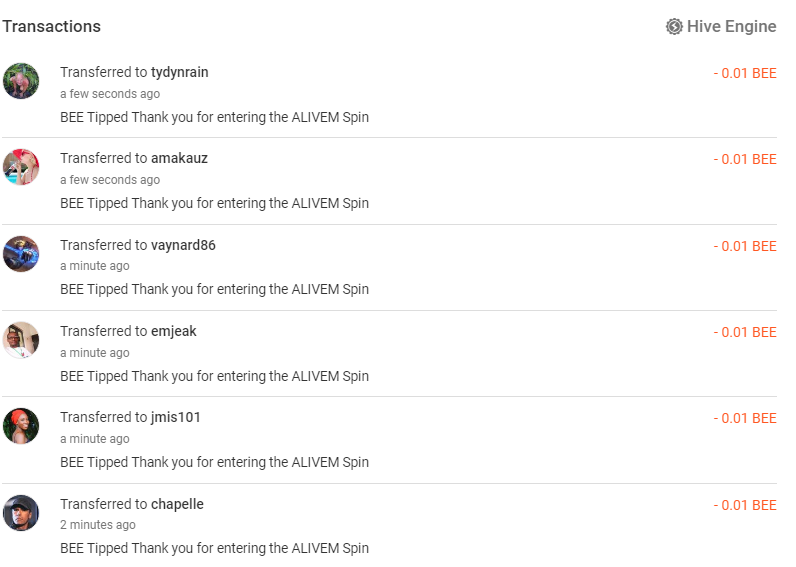
Task: Click the '2 minutes ago' timestamp for chapelle
Action: pyautogui.click(x=97, y=525)
